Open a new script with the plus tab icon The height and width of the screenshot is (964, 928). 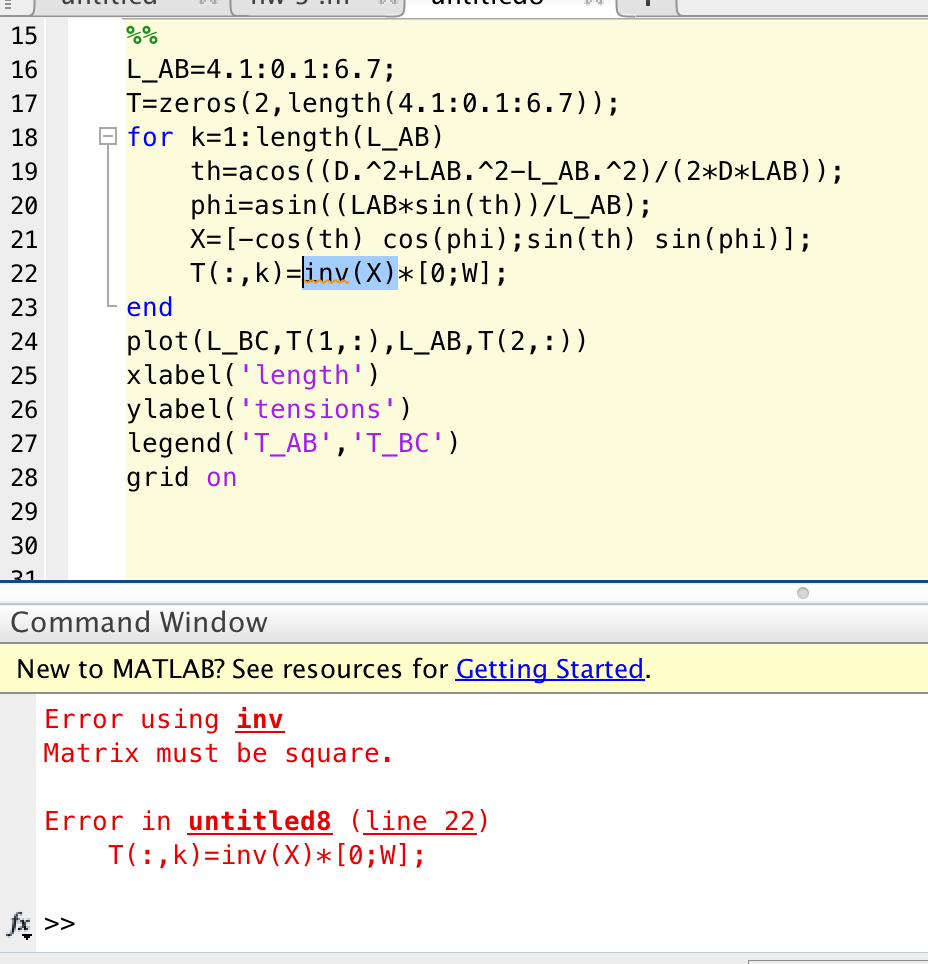pyautogui.click(x=646, y=5)
